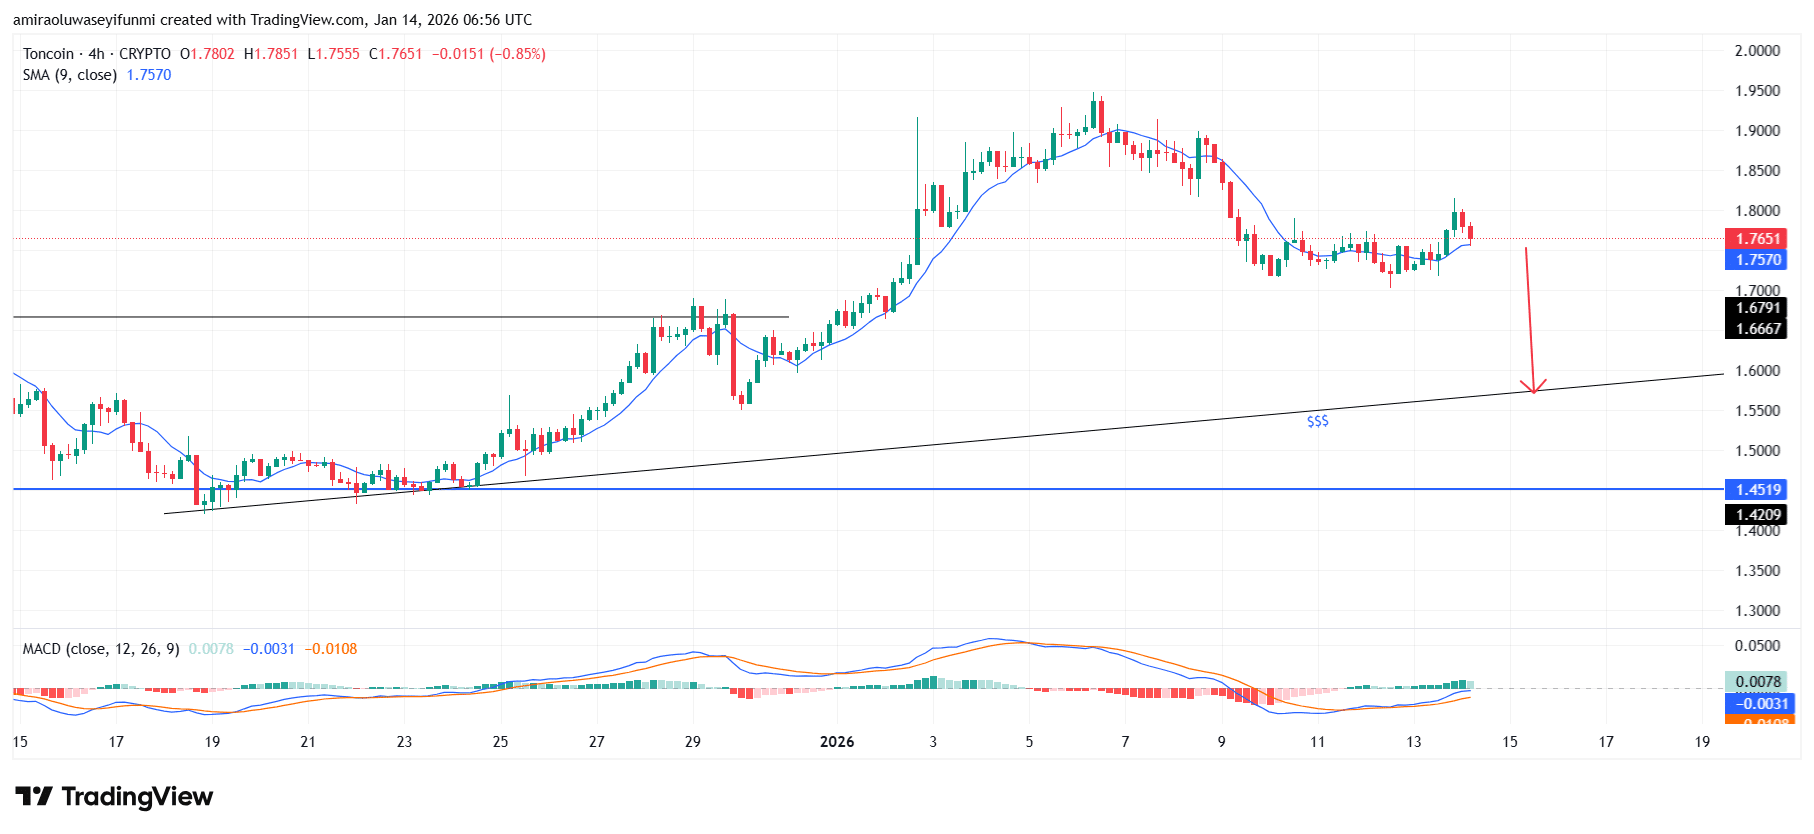Click the 0.0500 MACD scale tick
1814x834 pixels.
(x=1758, y=646)
